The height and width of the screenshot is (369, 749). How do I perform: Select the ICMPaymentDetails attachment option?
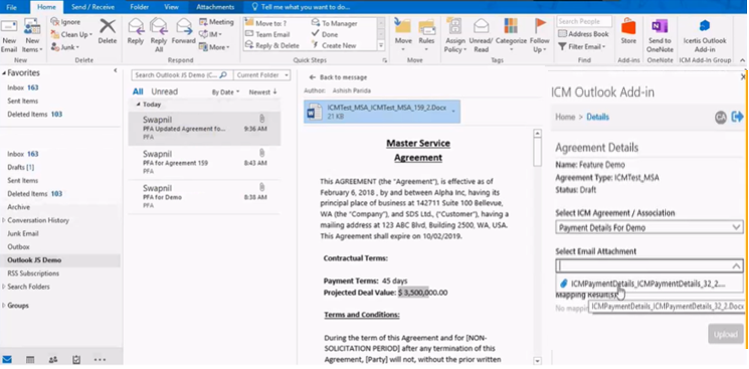point(649,283)
